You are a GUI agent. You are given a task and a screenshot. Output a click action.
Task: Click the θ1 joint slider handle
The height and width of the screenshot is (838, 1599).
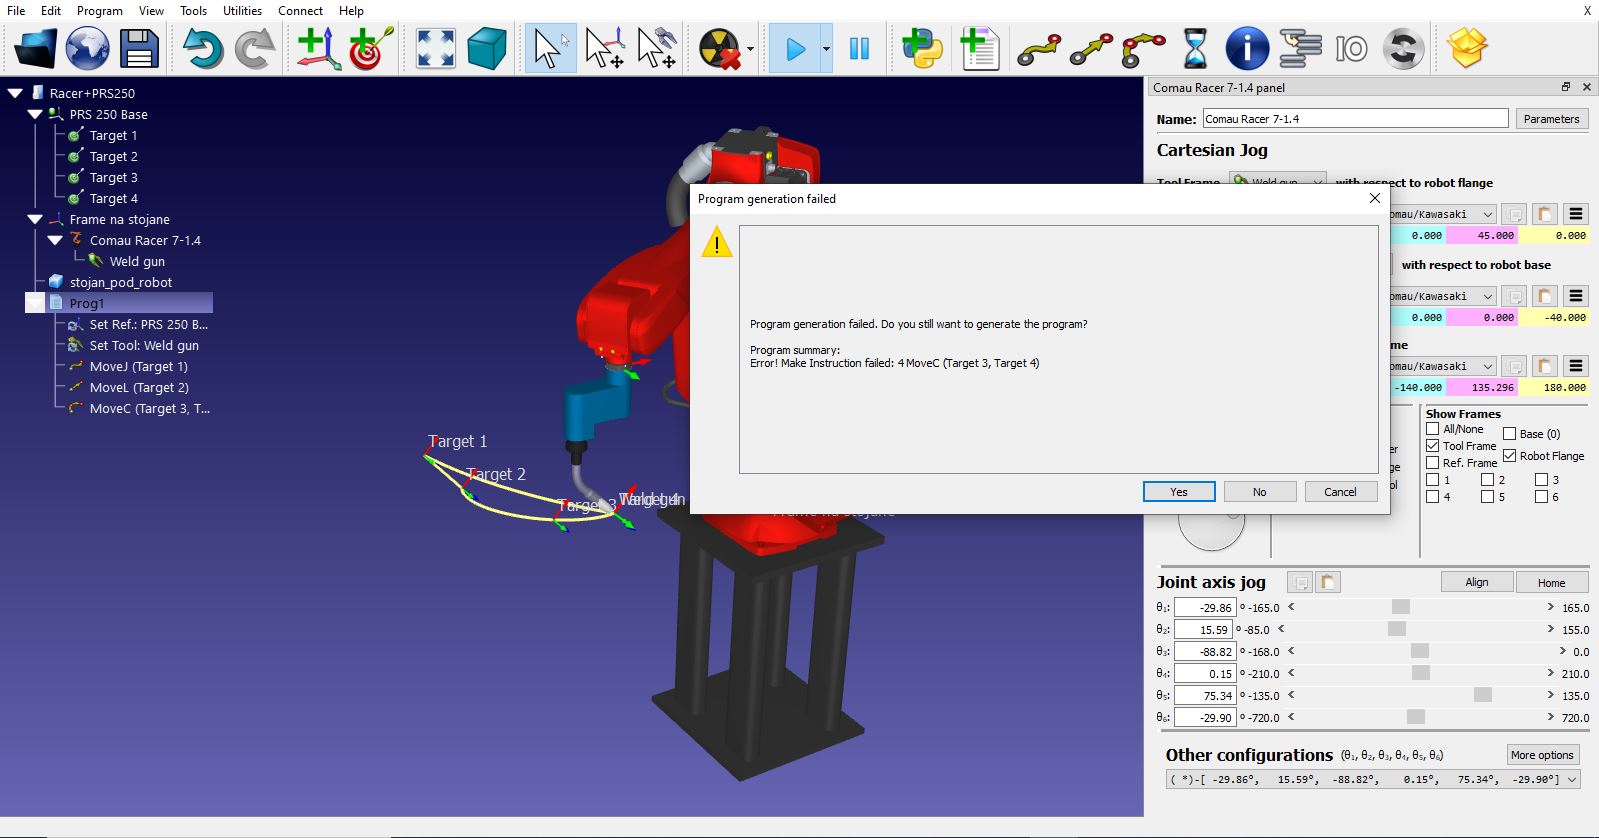[x=1400, y=607]
